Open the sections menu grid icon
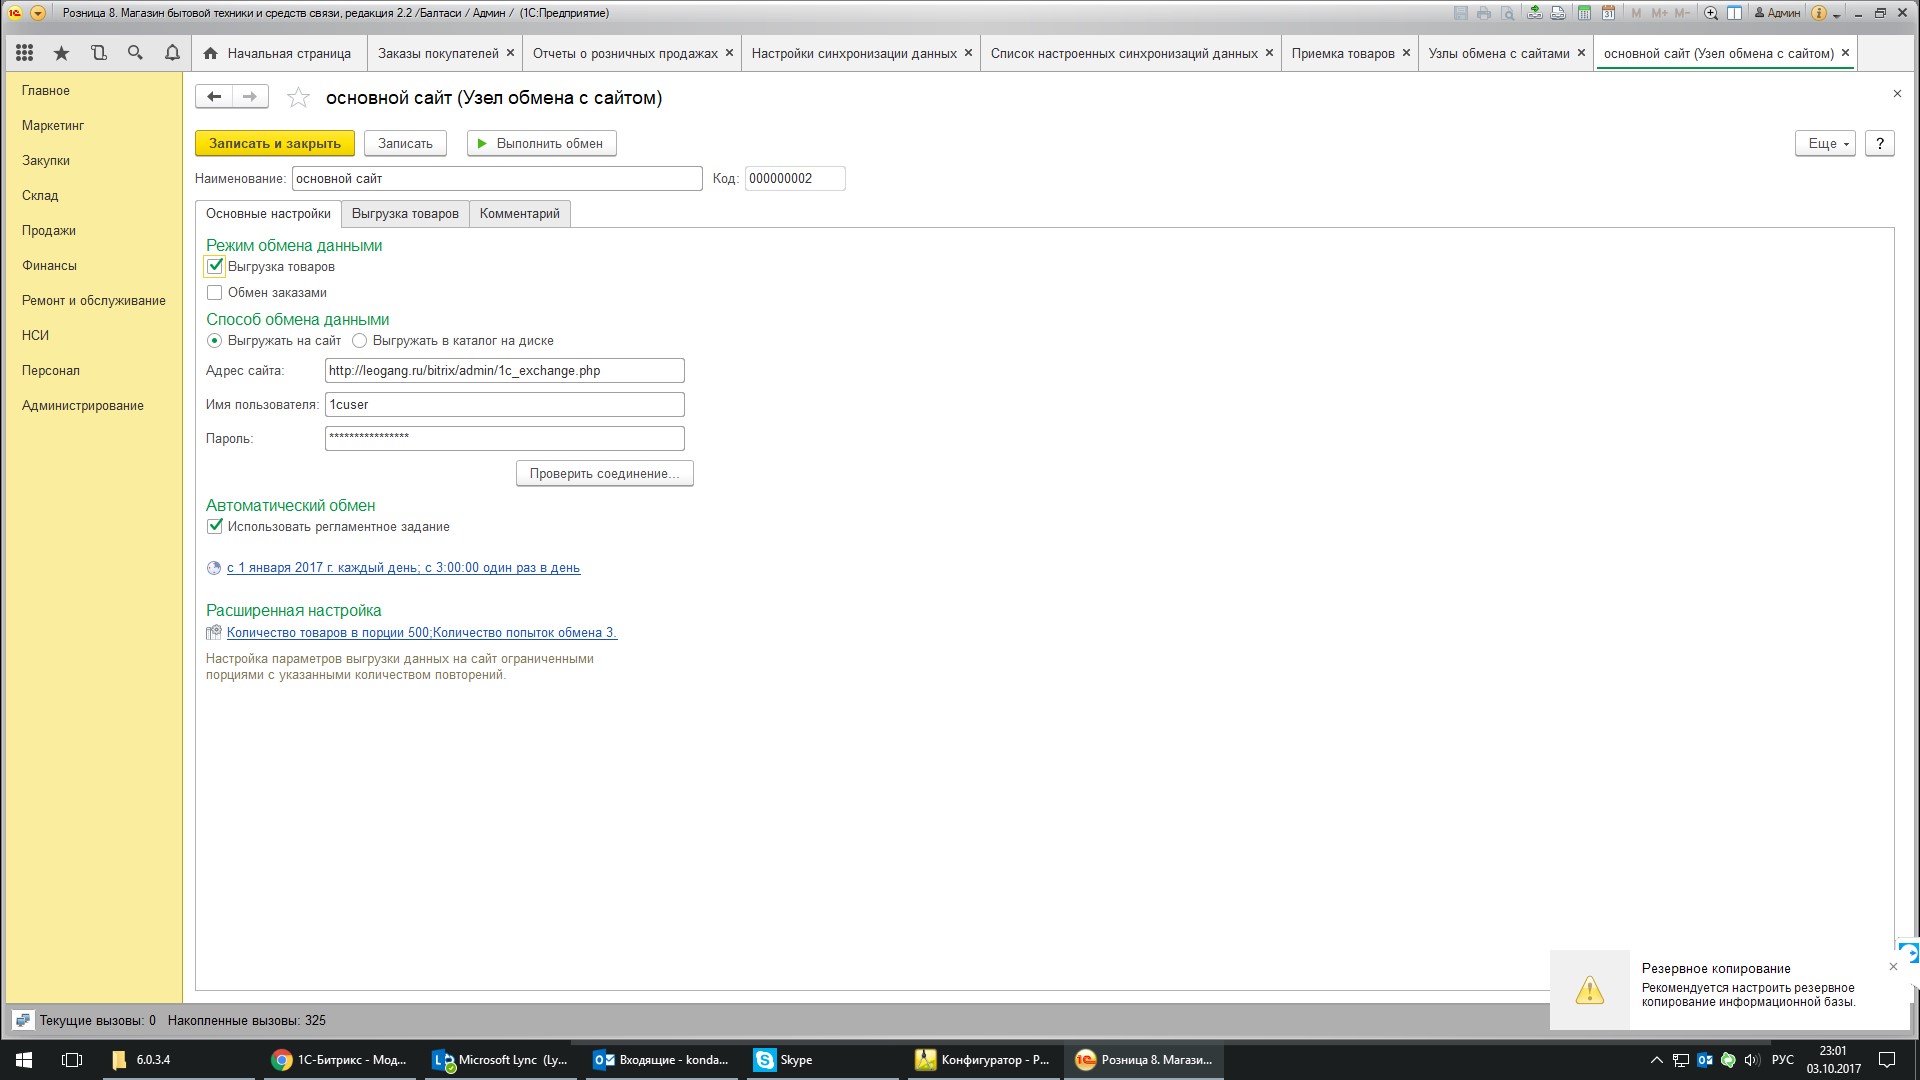Screen dimensions: 1920x1080 25,53
